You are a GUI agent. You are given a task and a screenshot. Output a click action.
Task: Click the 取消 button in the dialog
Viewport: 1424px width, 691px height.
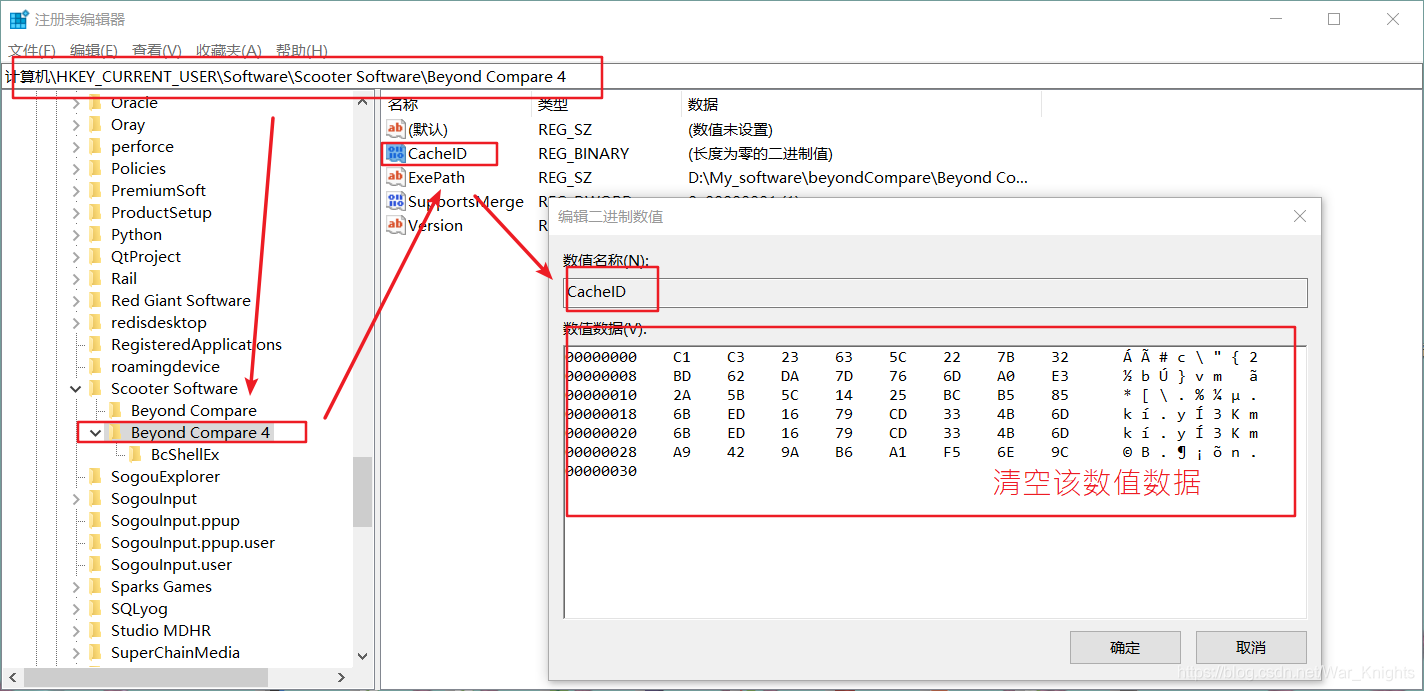[1251, 647]
